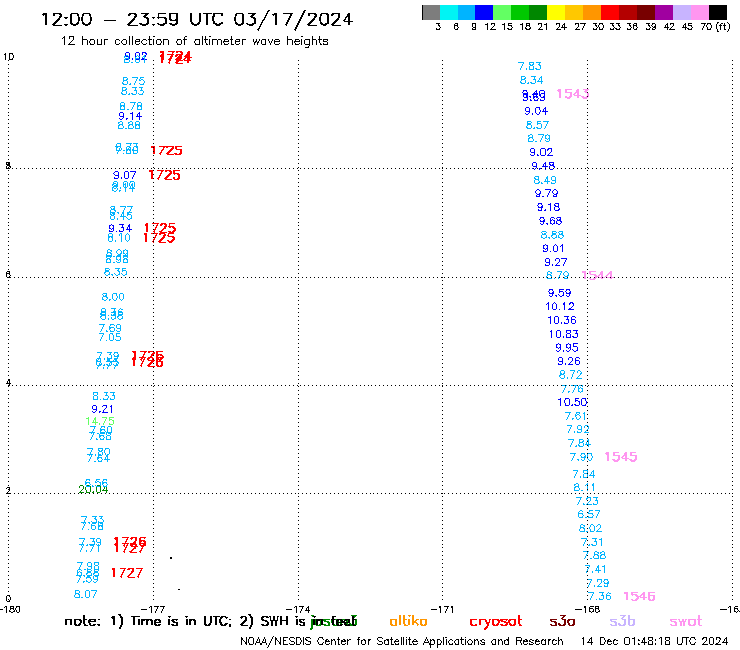Click the dark green wave height value 20.04
Screen dimensions: 740x650
(x=93, y=490)
